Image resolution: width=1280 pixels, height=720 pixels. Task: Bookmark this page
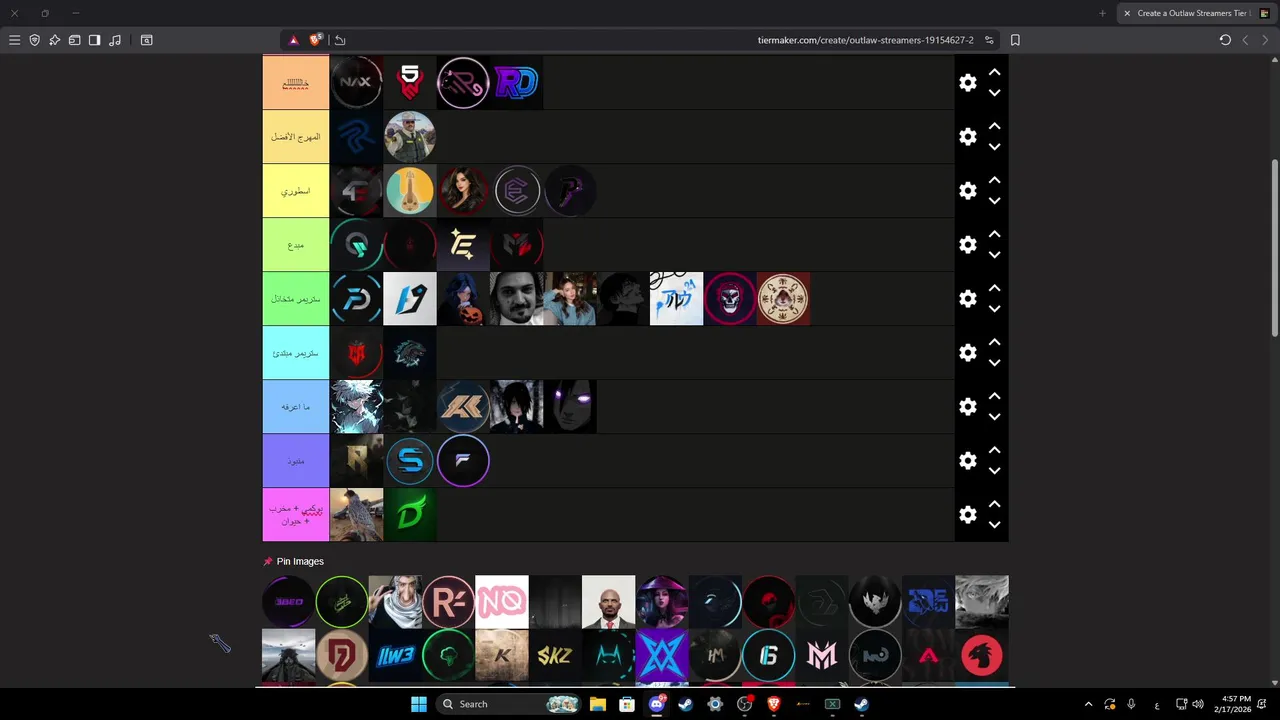1015,40
